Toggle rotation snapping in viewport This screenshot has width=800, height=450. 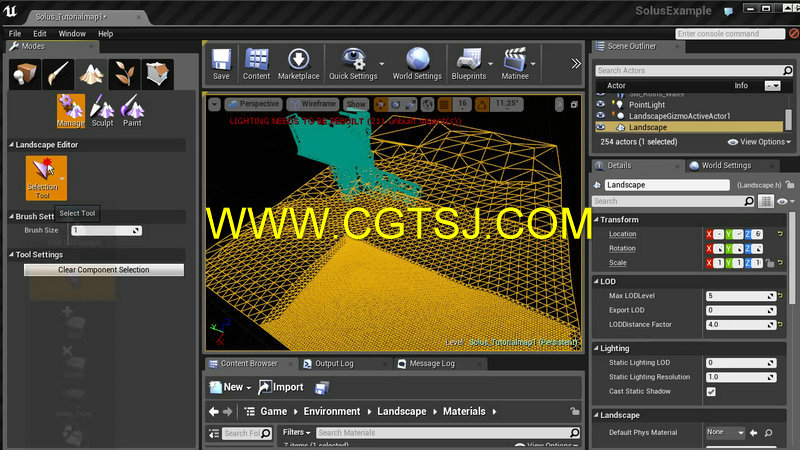point(482,105)
